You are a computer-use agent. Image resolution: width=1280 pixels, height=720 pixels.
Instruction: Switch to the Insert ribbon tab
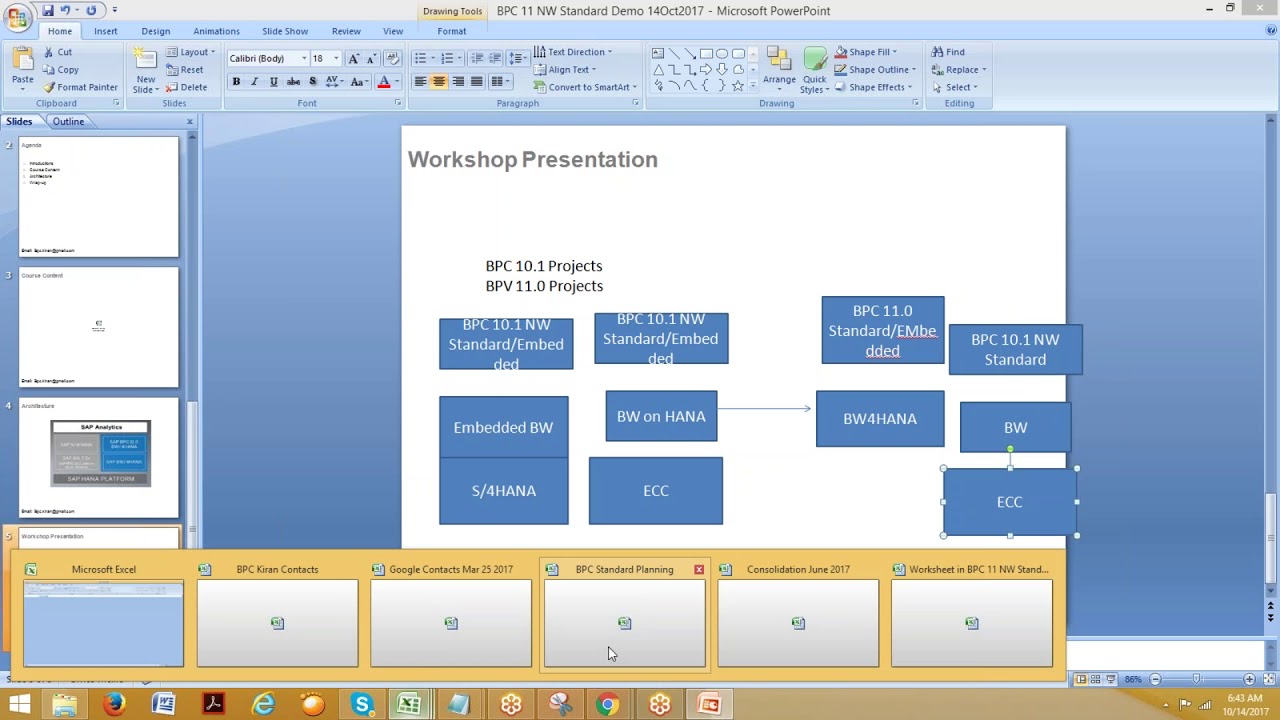105,31
